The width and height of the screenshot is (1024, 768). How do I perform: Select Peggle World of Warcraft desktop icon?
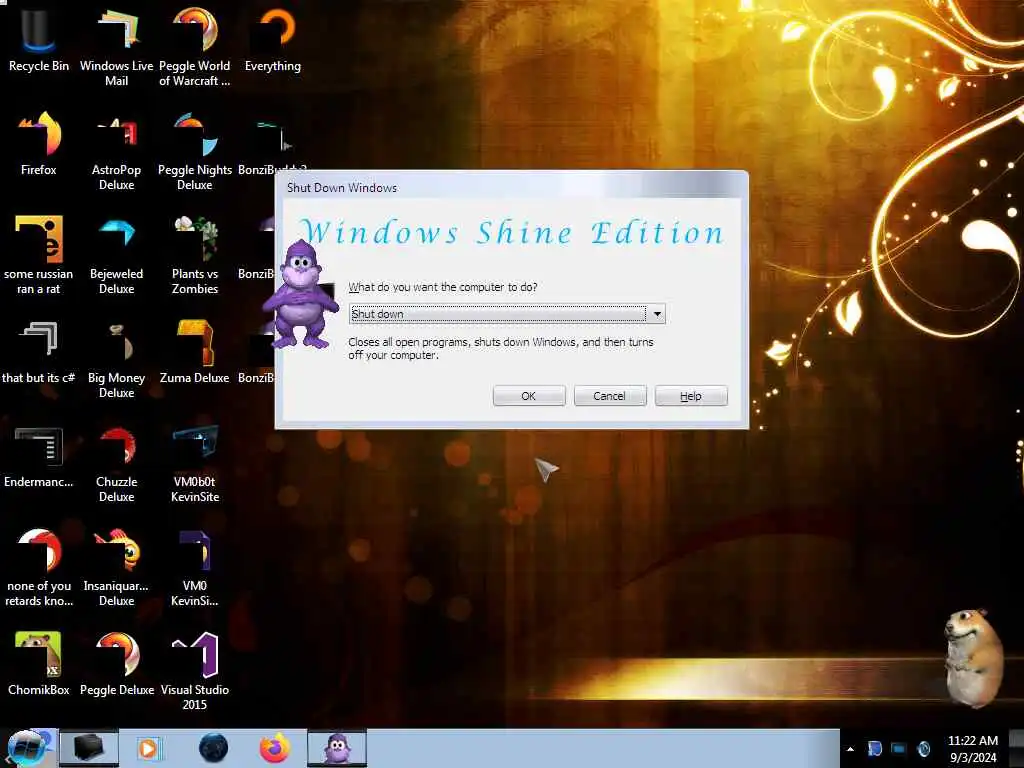tap(195, 46)
